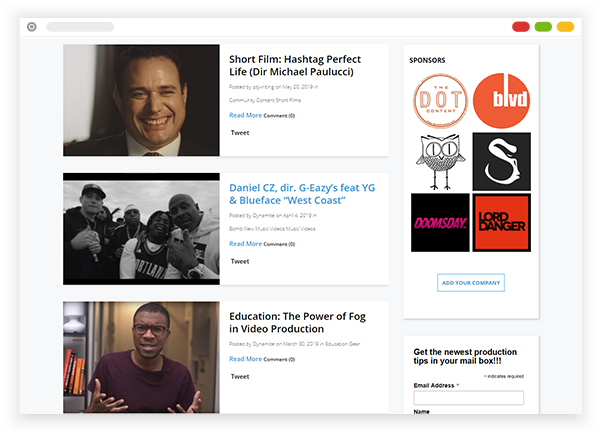
Task: Click the red dot in browser bar
Action: (x=521, y=27)
